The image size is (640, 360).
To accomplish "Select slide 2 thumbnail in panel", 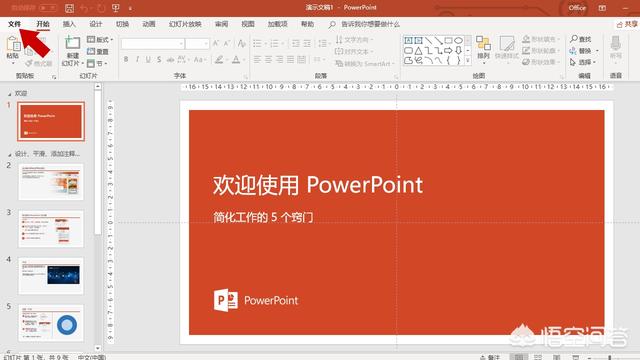I will (51, 182).
